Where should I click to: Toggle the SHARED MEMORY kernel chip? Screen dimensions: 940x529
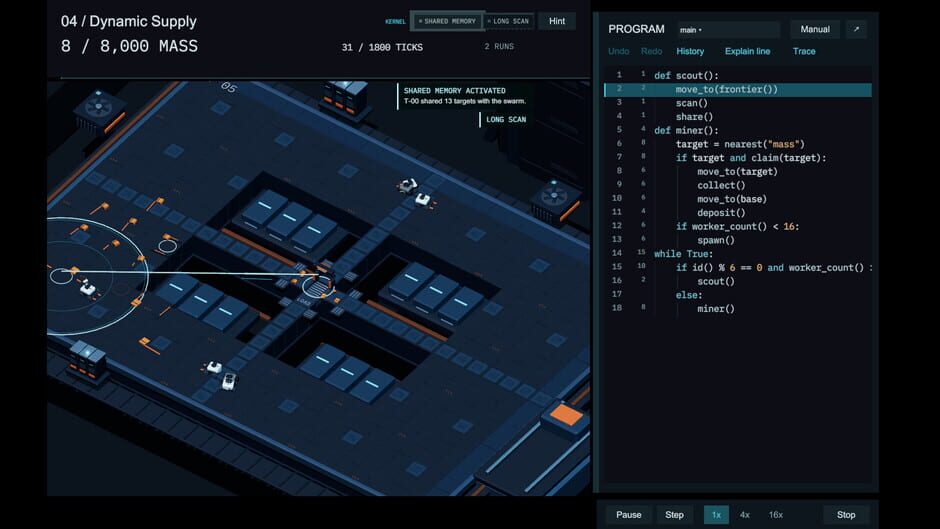click(x=447, y=21)
